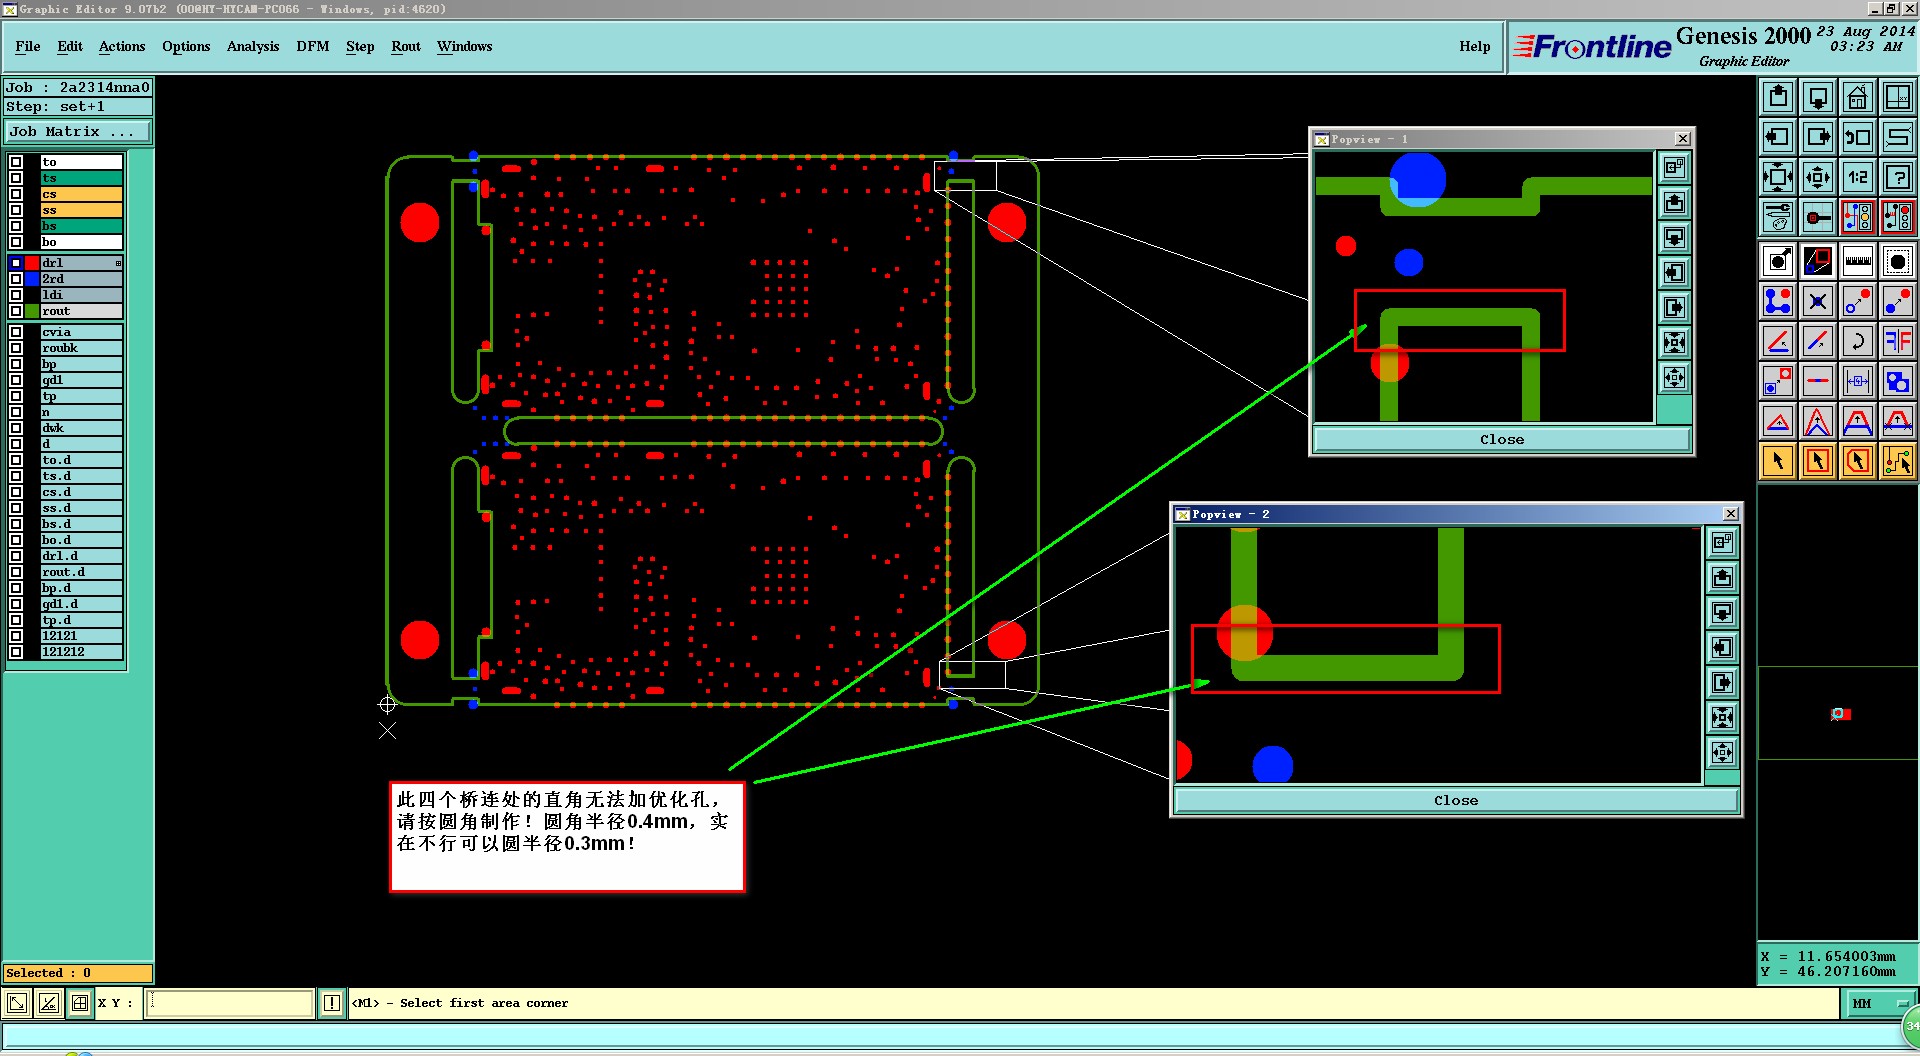Toggle the checkbox for layer rout

pyautogui.click(x=16, y=311)
